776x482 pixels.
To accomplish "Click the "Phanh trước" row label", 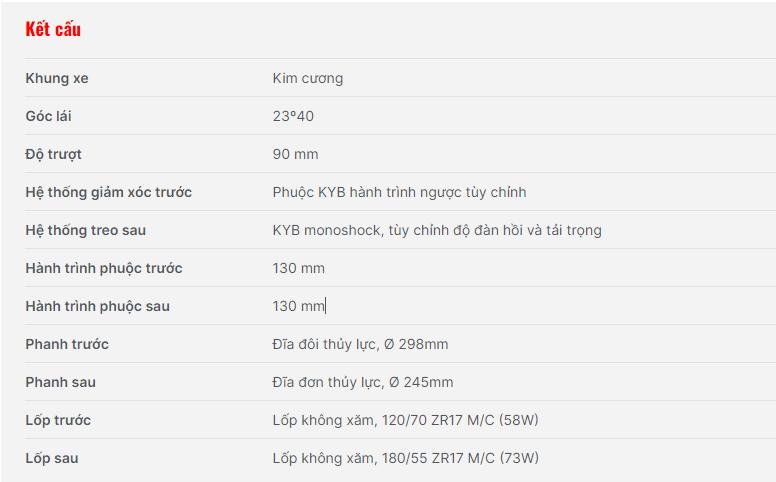I will coord(67,344).
